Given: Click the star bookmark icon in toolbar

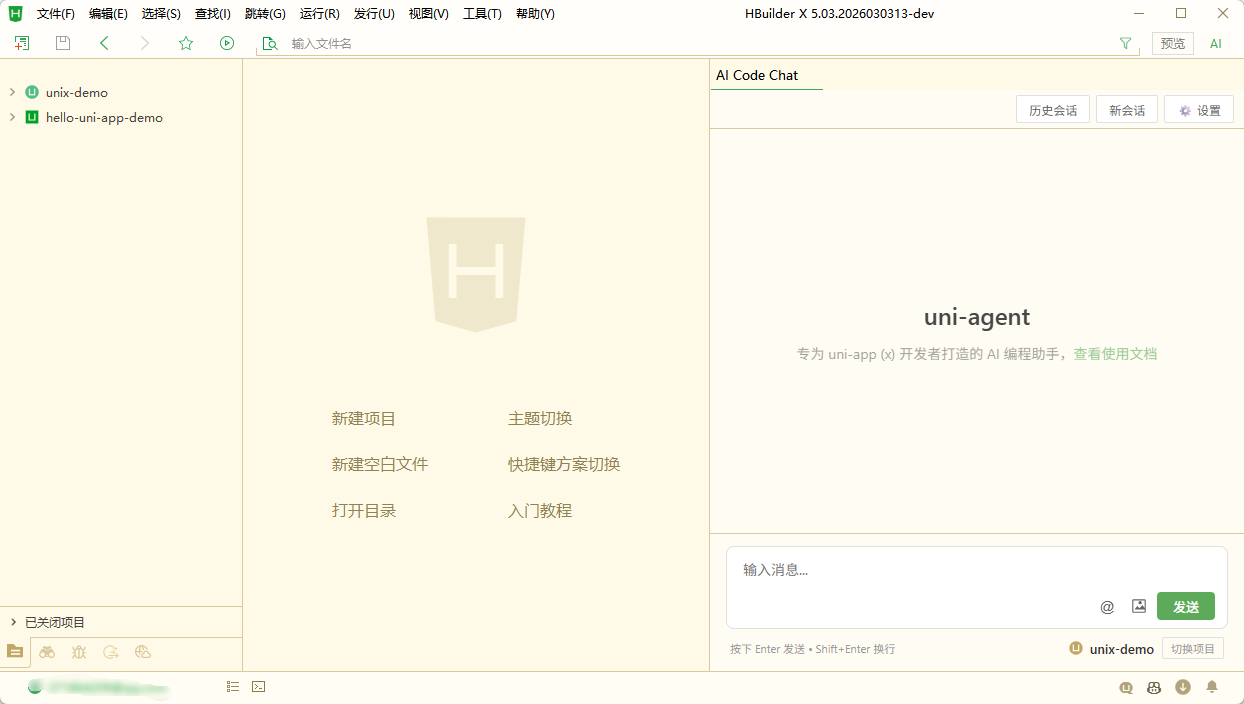Looking at the screenshot, I should tap(186, 43).
